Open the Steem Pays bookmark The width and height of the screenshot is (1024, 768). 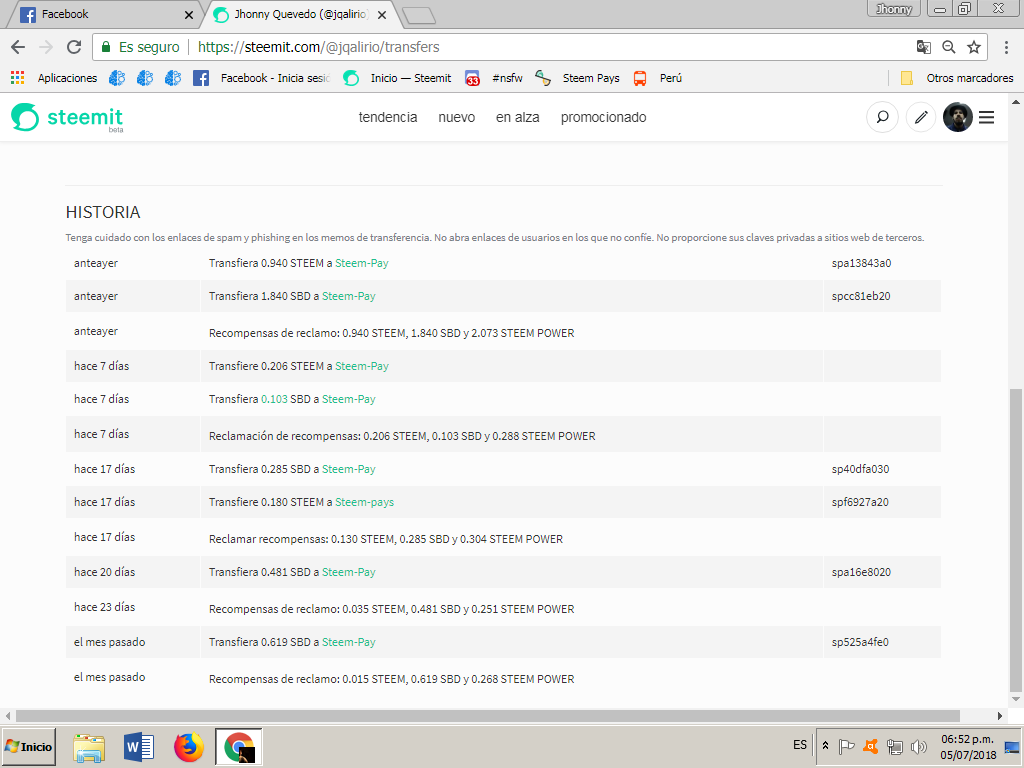577,78
